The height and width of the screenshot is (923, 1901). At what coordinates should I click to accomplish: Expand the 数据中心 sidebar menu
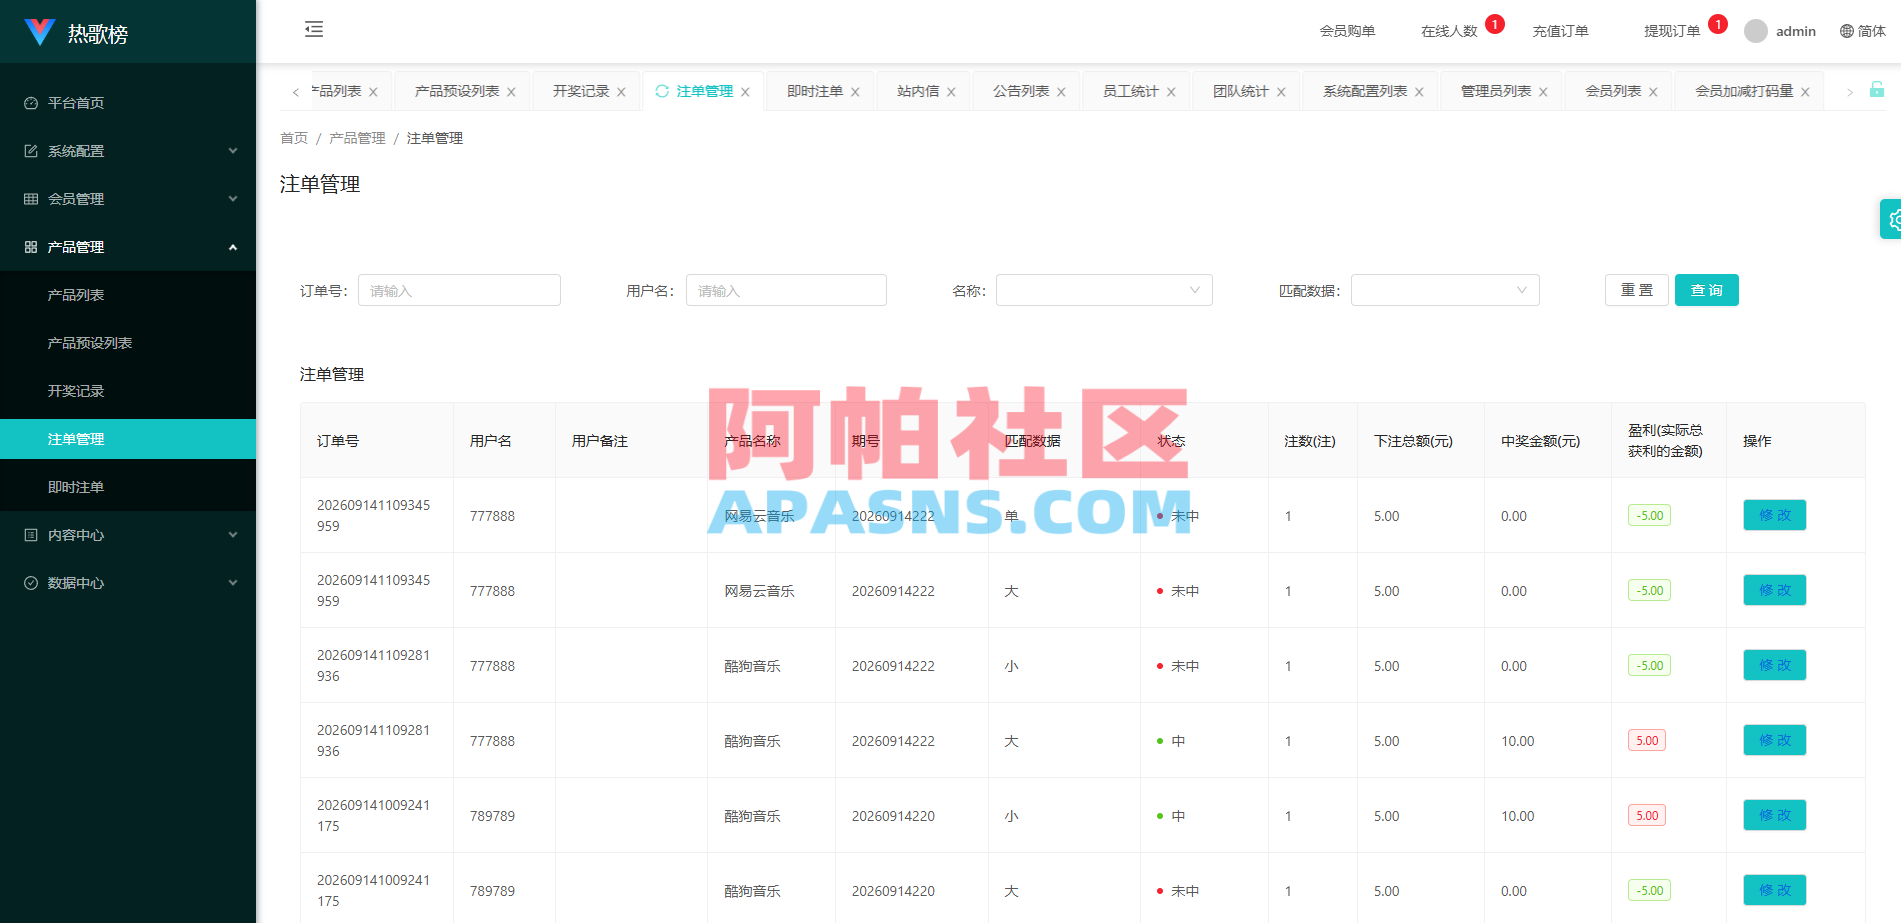pyautogui.click(x=128, y=583)
